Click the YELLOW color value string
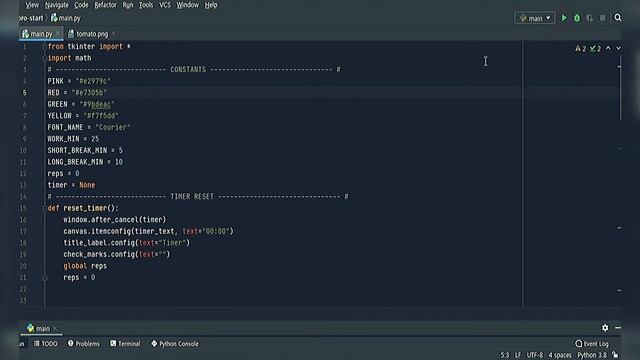The height and width of the screenshot is (360, 640). coord(101,116)
